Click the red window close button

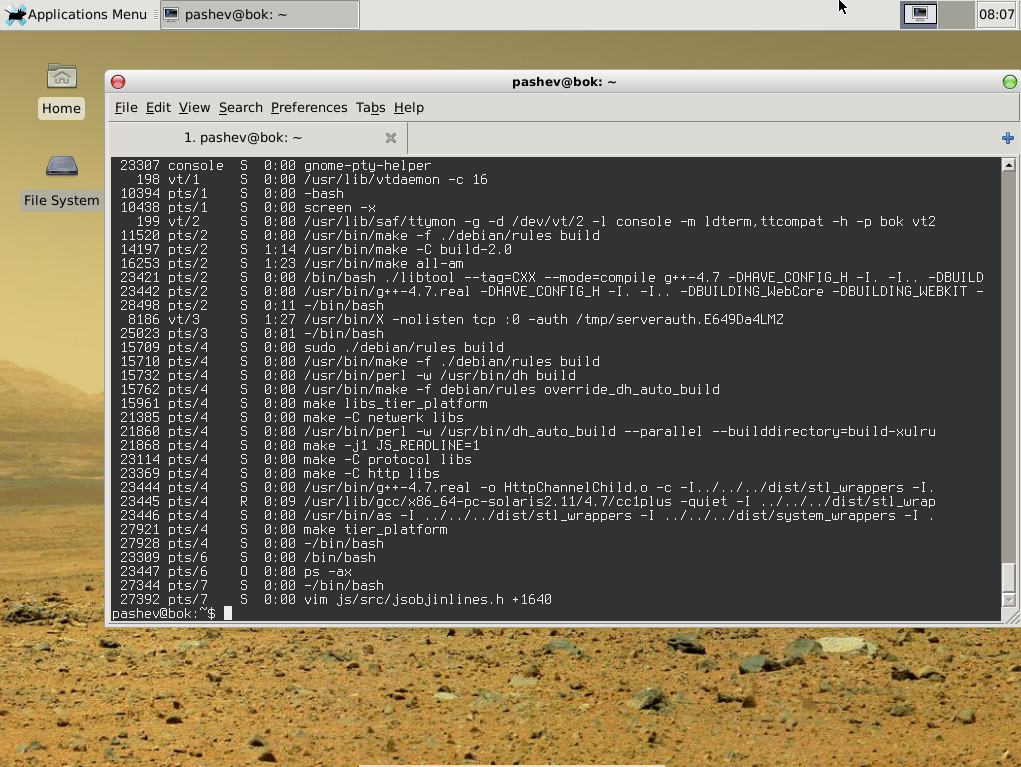click(118, 82)
